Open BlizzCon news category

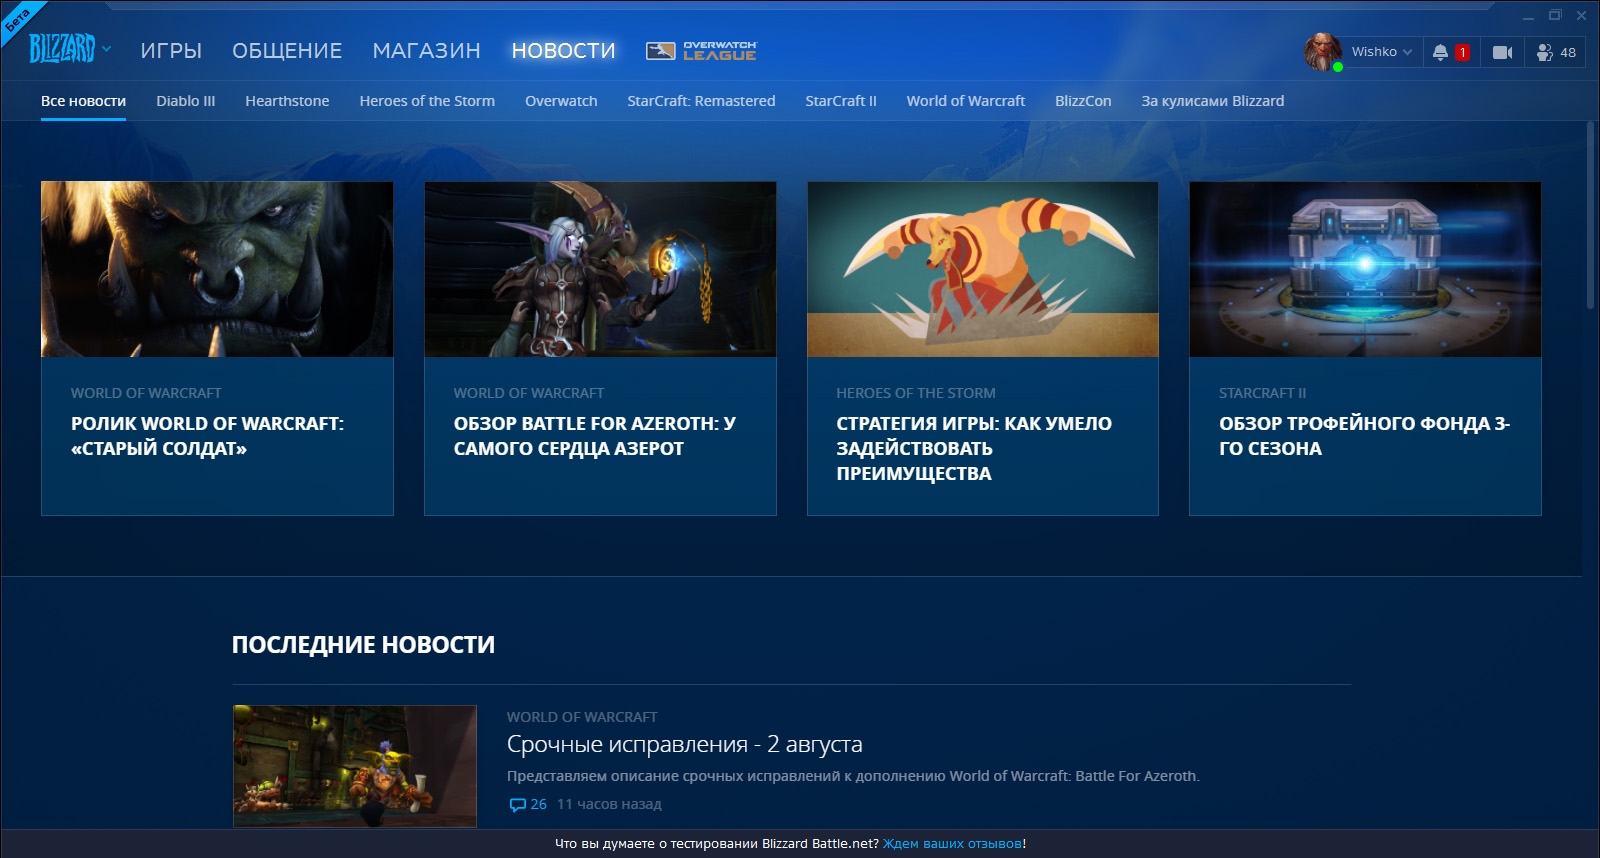[x=1083, y=101]
